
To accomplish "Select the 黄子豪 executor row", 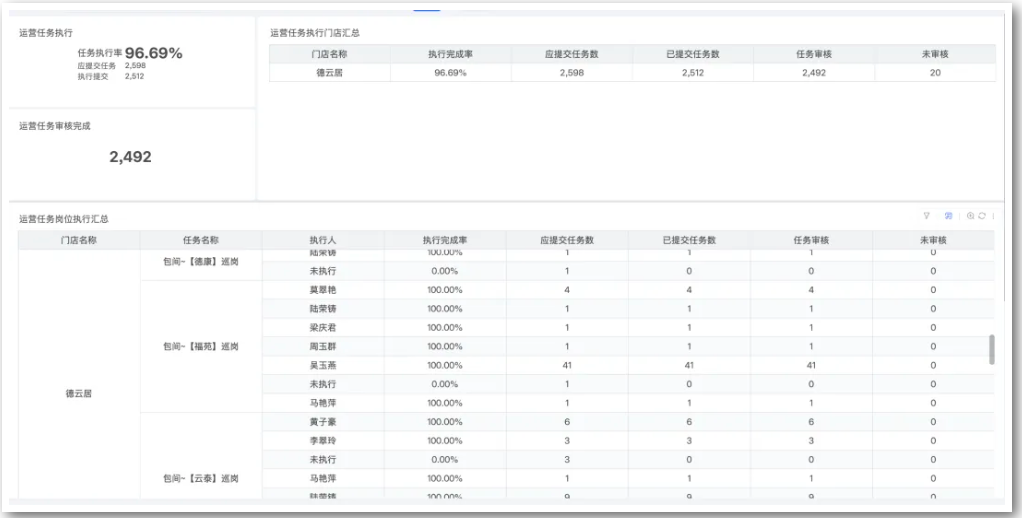I will coord(322,422).
